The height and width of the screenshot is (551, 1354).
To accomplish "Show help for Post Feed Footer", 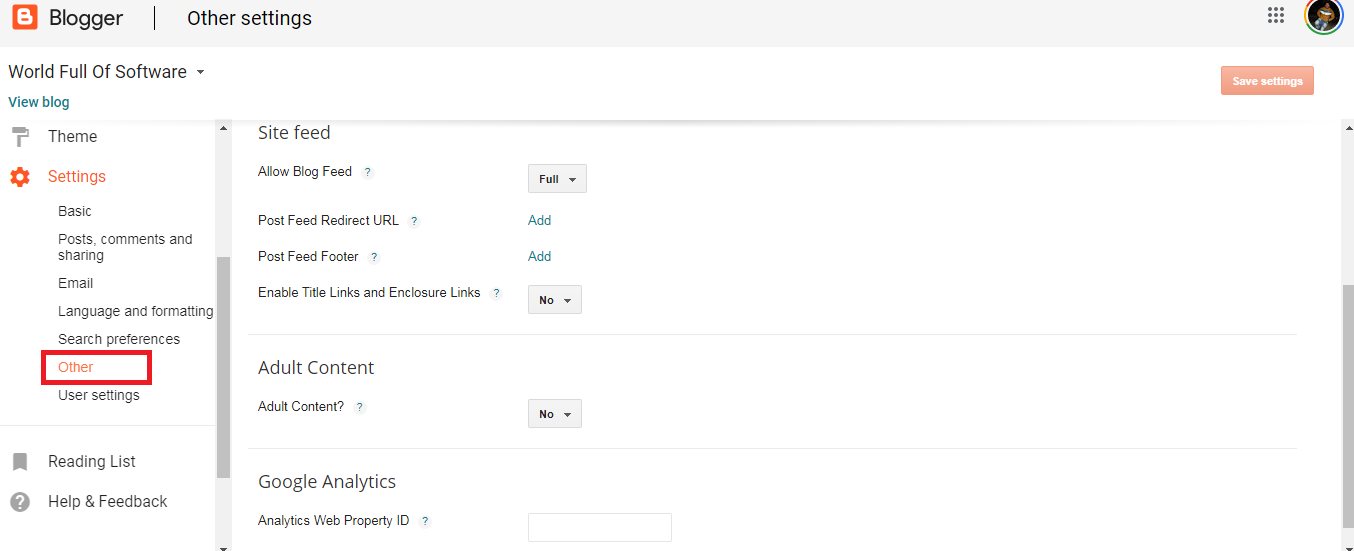I will pos(374,258).
